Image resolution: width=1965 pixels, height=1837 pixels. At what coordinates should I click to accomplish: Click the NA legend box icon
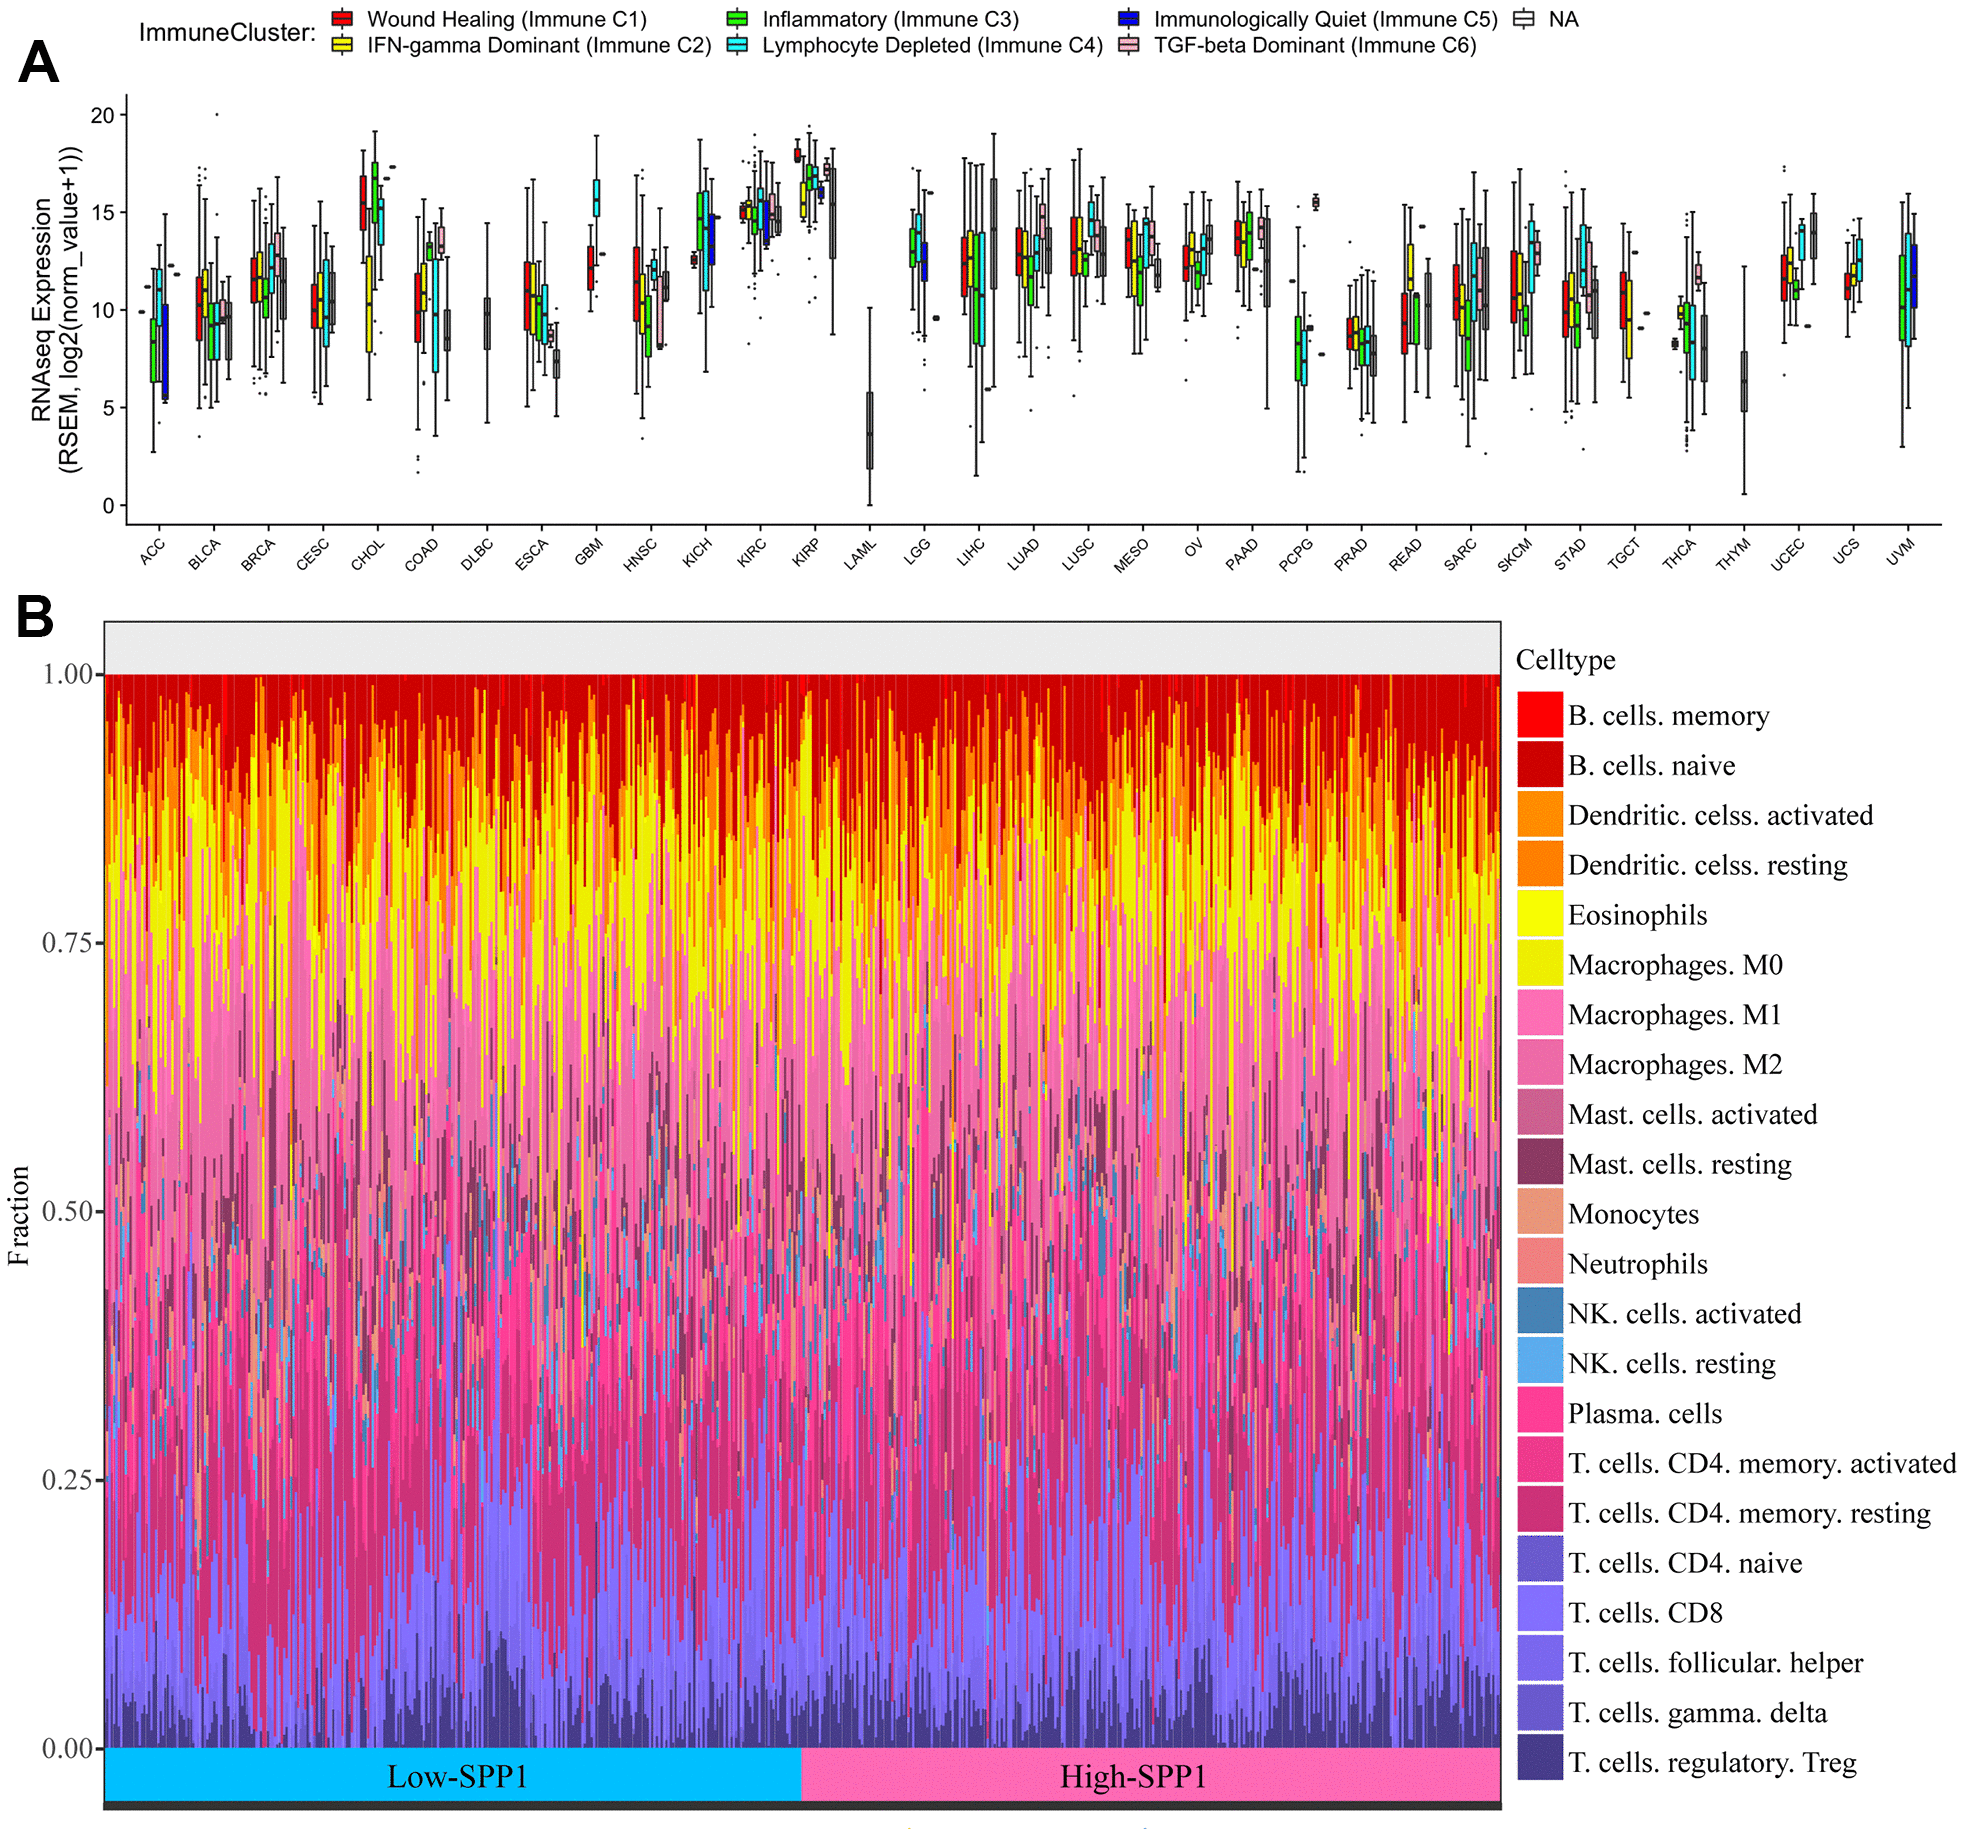coord(1523,18)
